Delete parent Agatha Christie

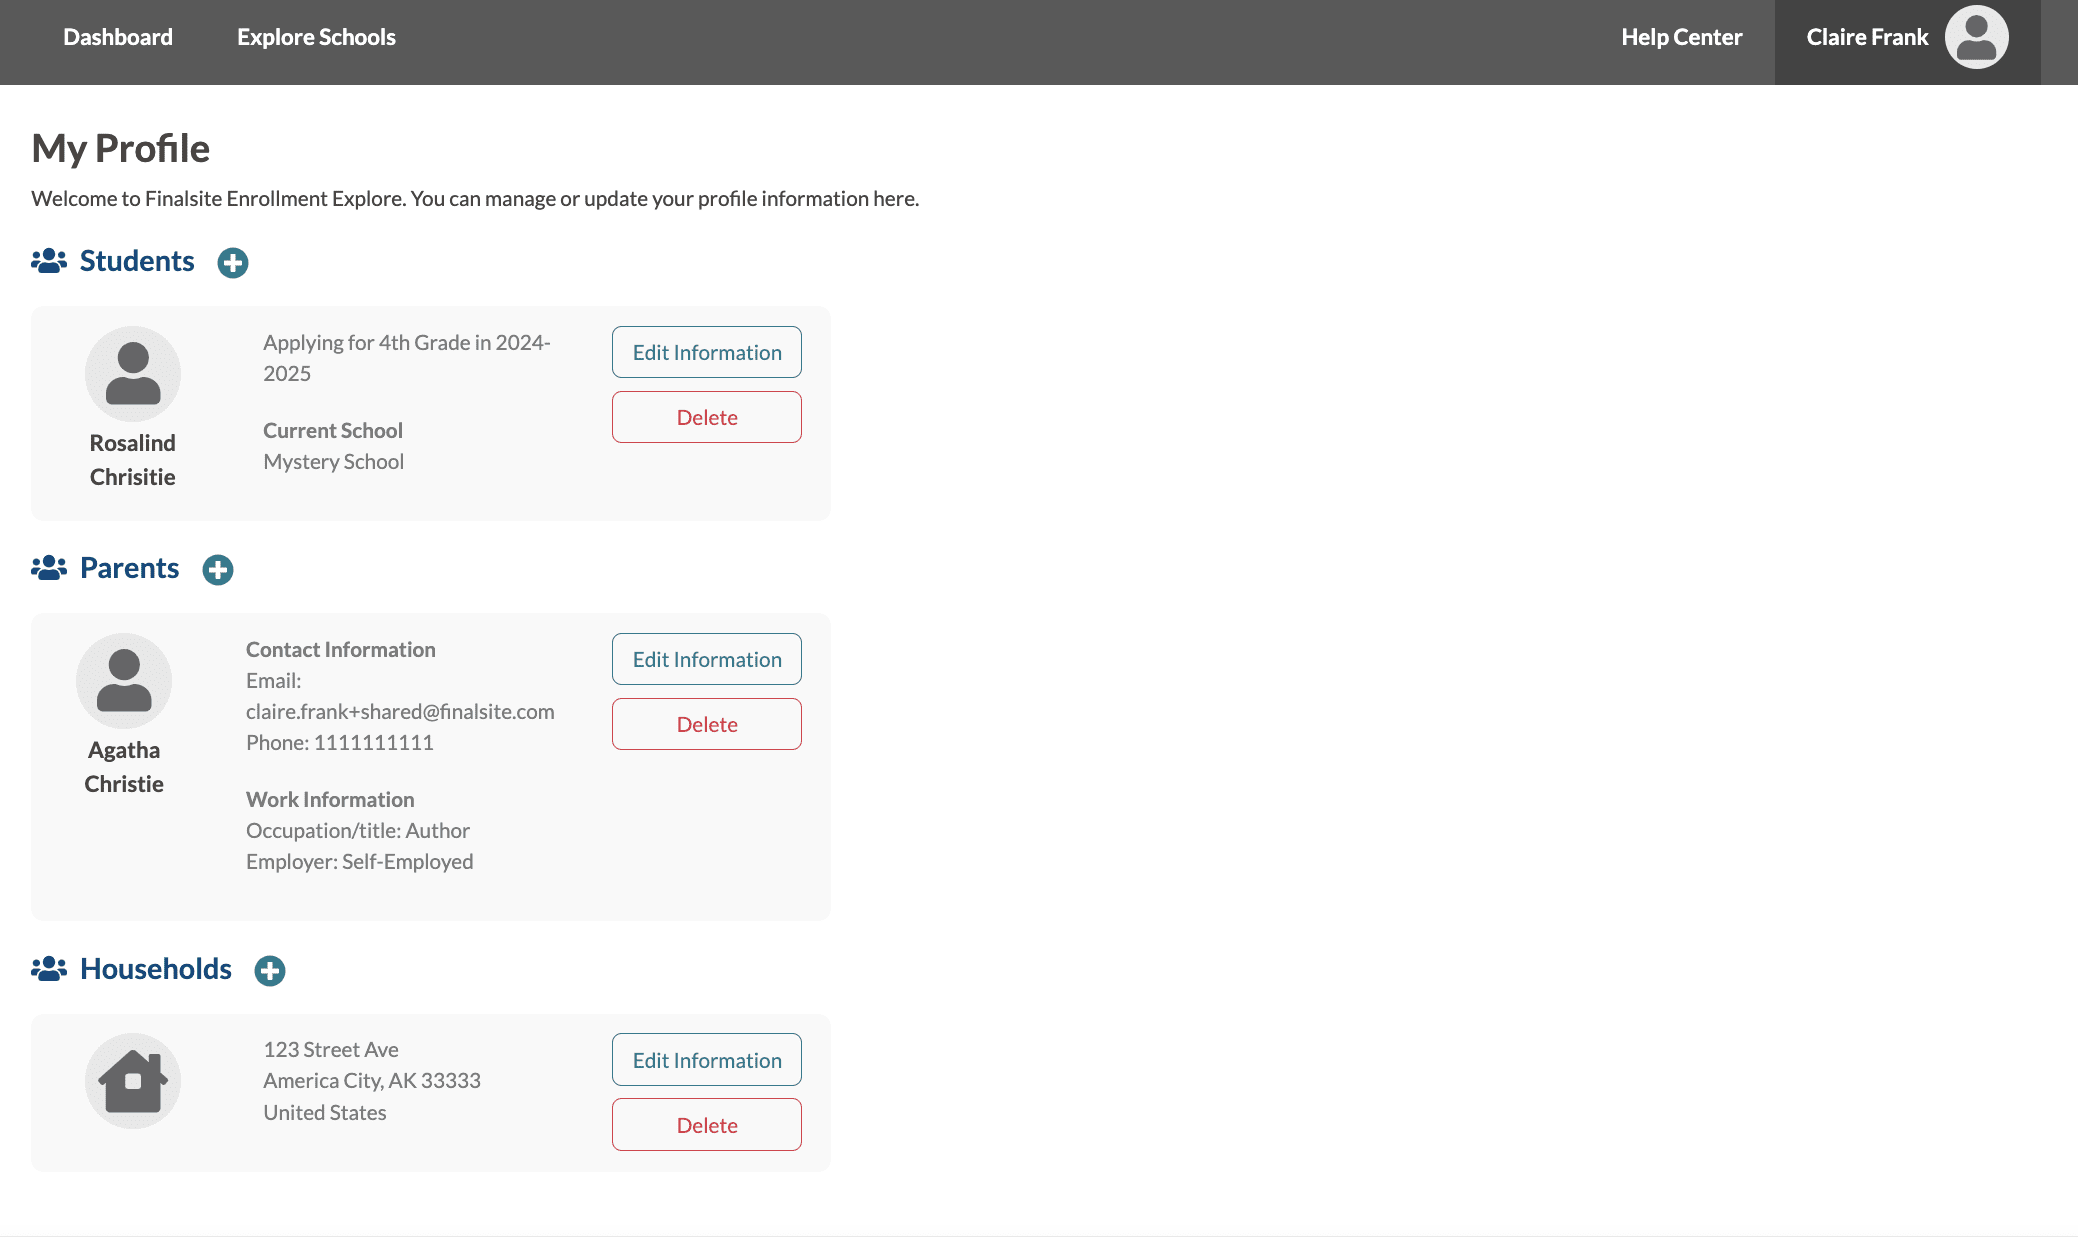click(707, 724)
